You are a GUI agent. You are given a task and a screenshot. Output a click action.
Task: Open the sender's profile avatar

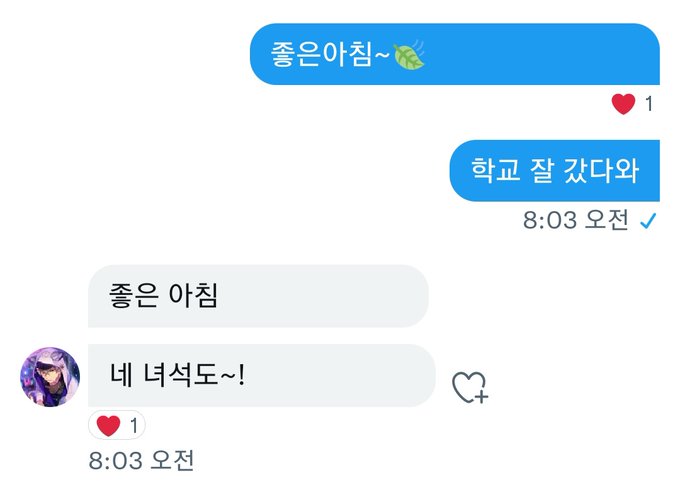point(50,377)
